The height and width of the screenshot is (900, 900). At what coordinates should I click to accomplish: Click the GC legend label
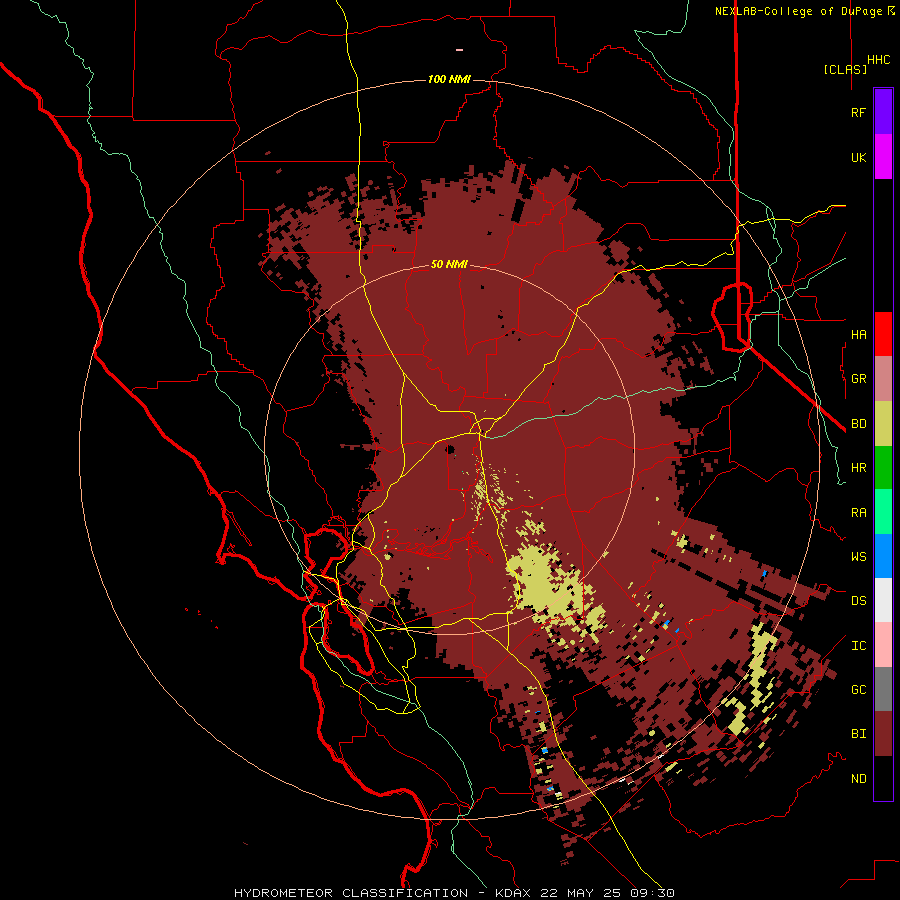click(x=858, y=690)
